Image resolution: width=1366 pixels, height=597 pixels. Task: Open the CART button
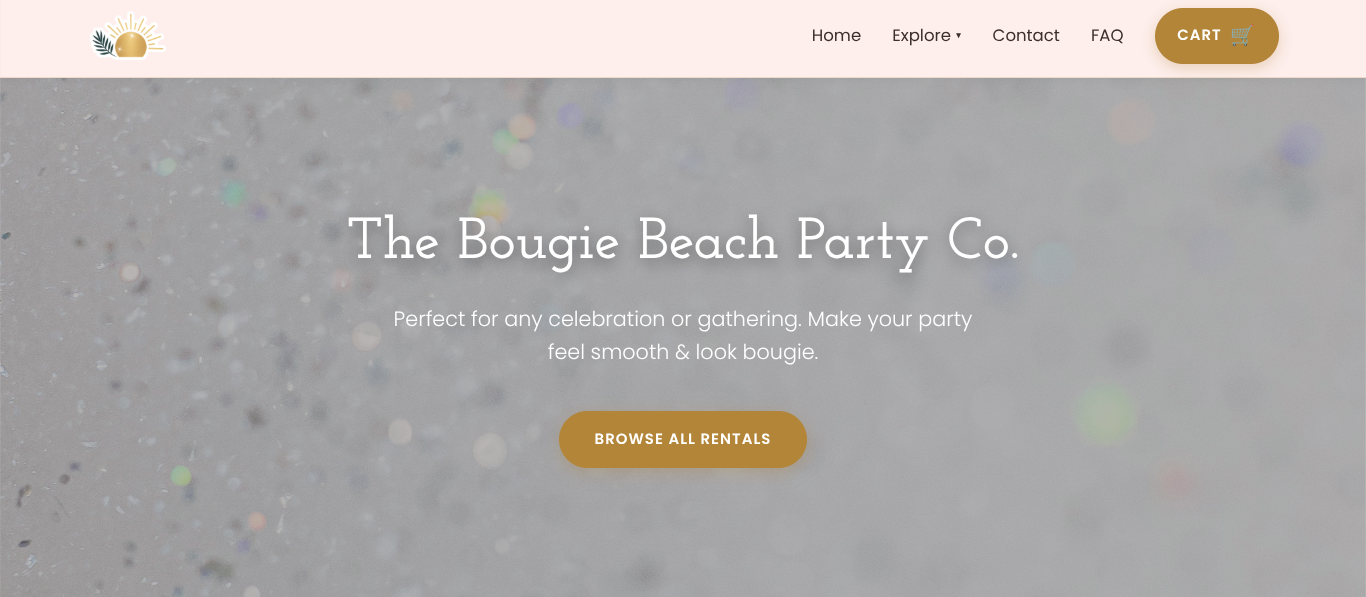(x=1216, y=35)
